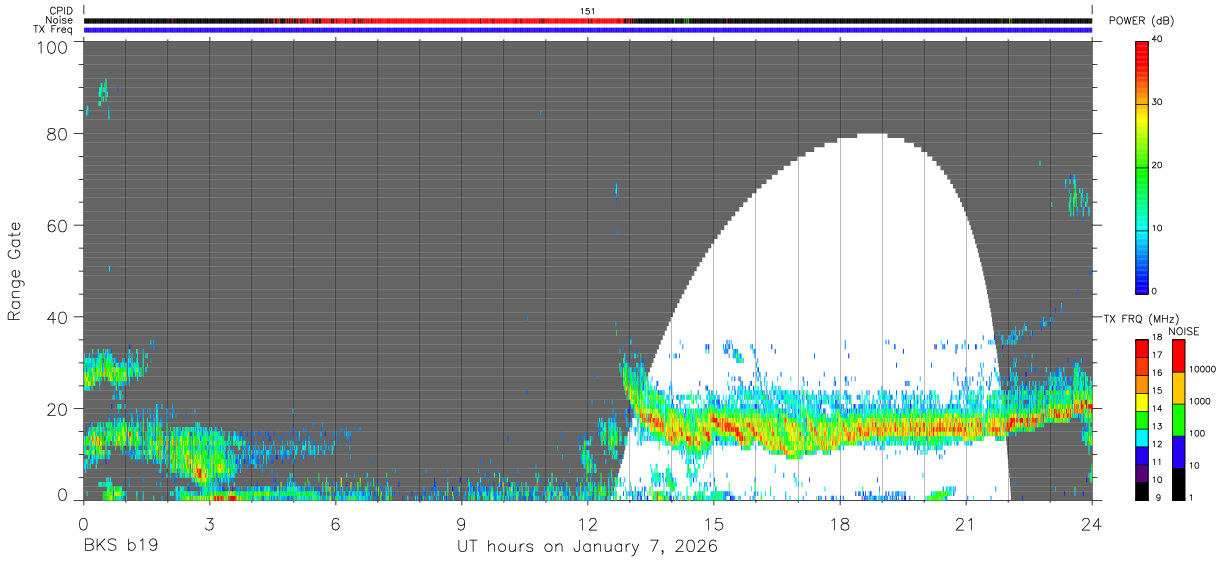
Task: Pick the yellow block of the NOISE colorbar
Action: (x=1178, y=388)
